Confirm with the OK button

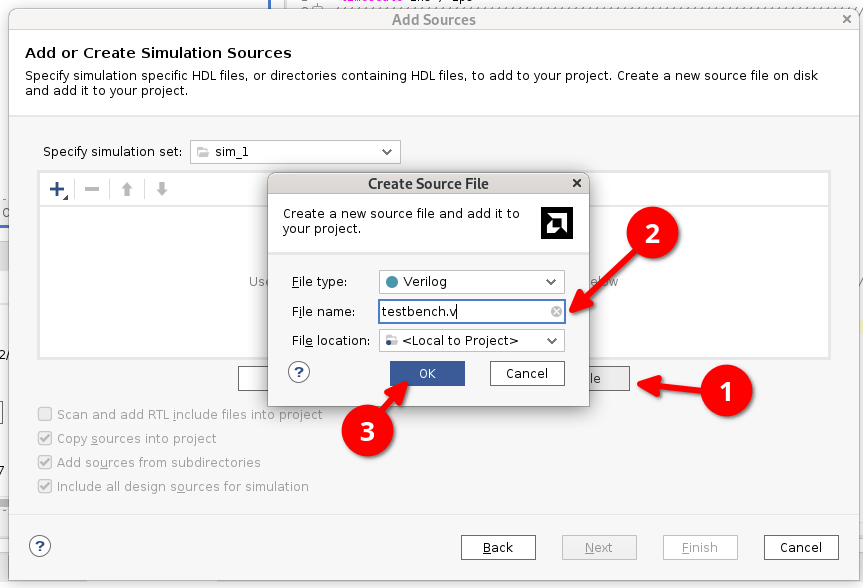[x=427, y=373]
